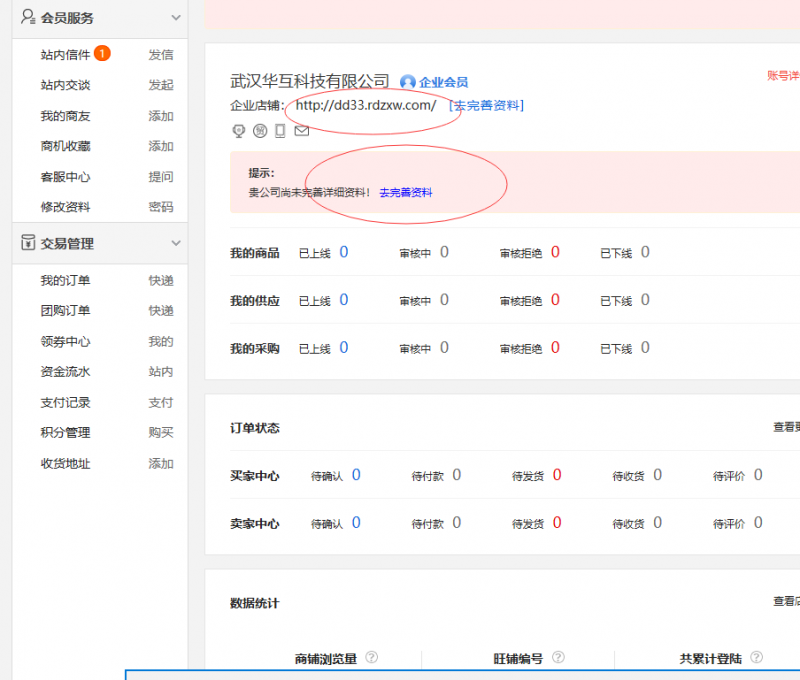Click the 企业会员 badge icon
The image size is (800, 680).
tap(408, 82)
